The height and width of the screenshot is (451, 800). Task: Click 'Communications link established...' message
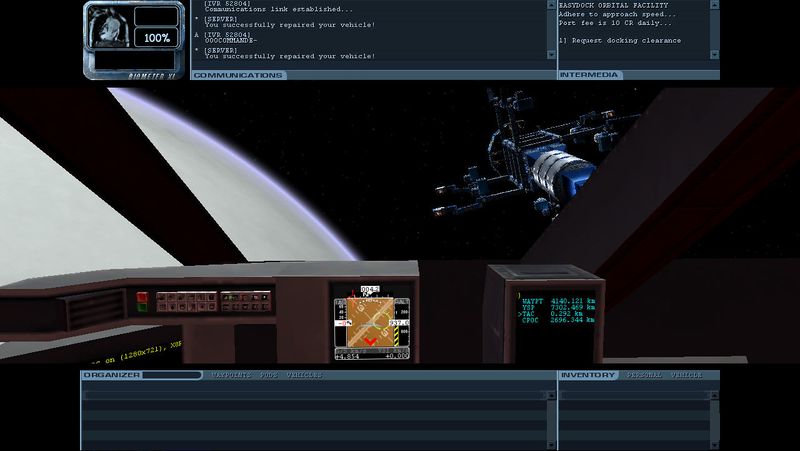tap(279, 9)
